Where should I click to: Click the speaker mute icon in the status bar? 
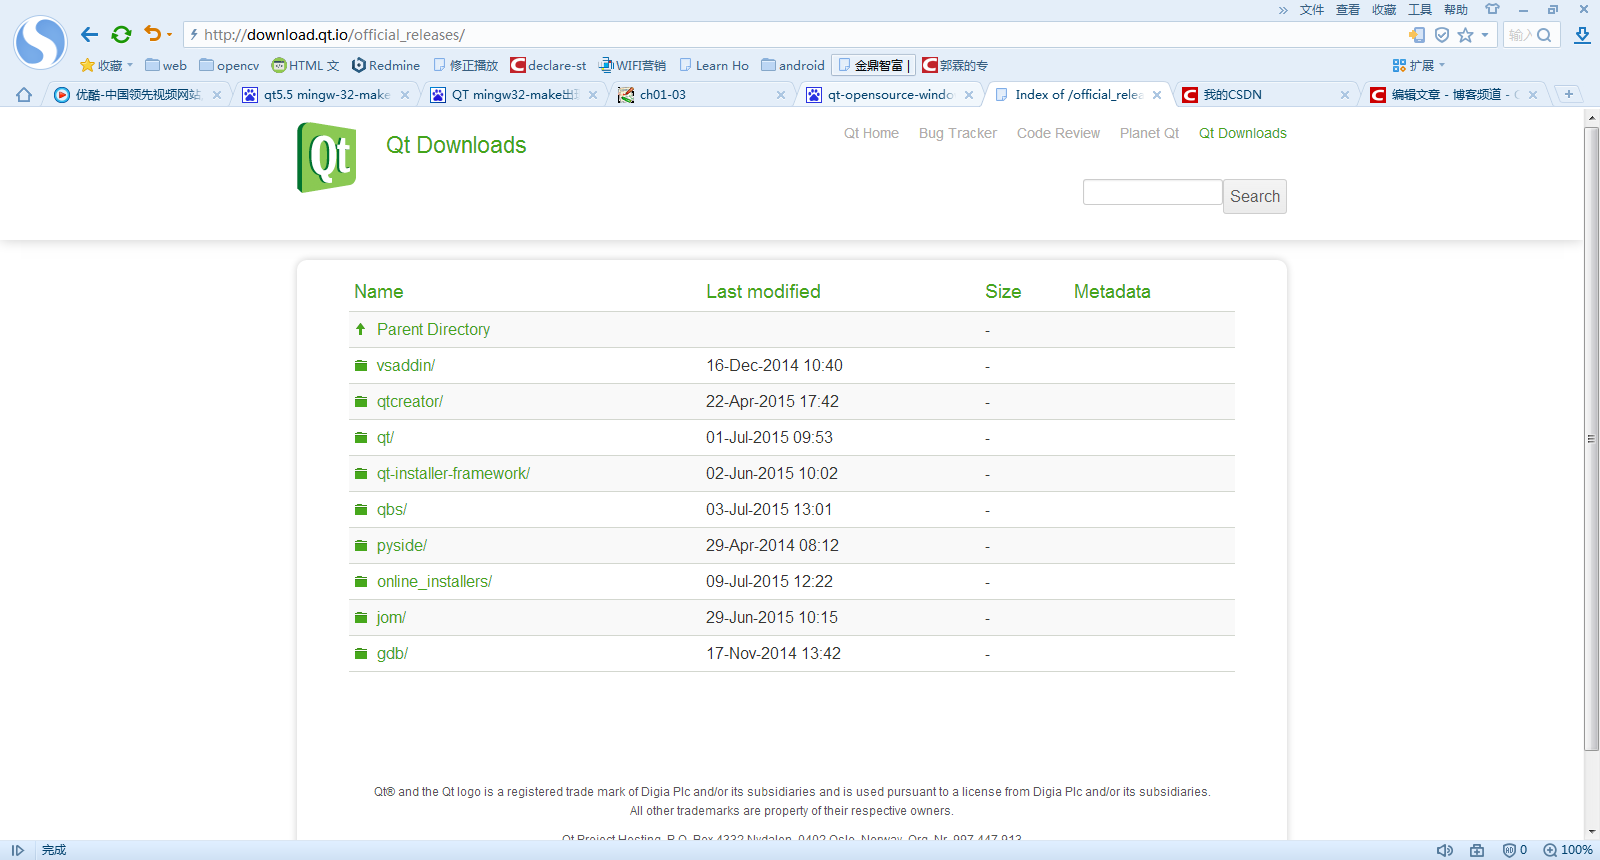pos(1445,850)
